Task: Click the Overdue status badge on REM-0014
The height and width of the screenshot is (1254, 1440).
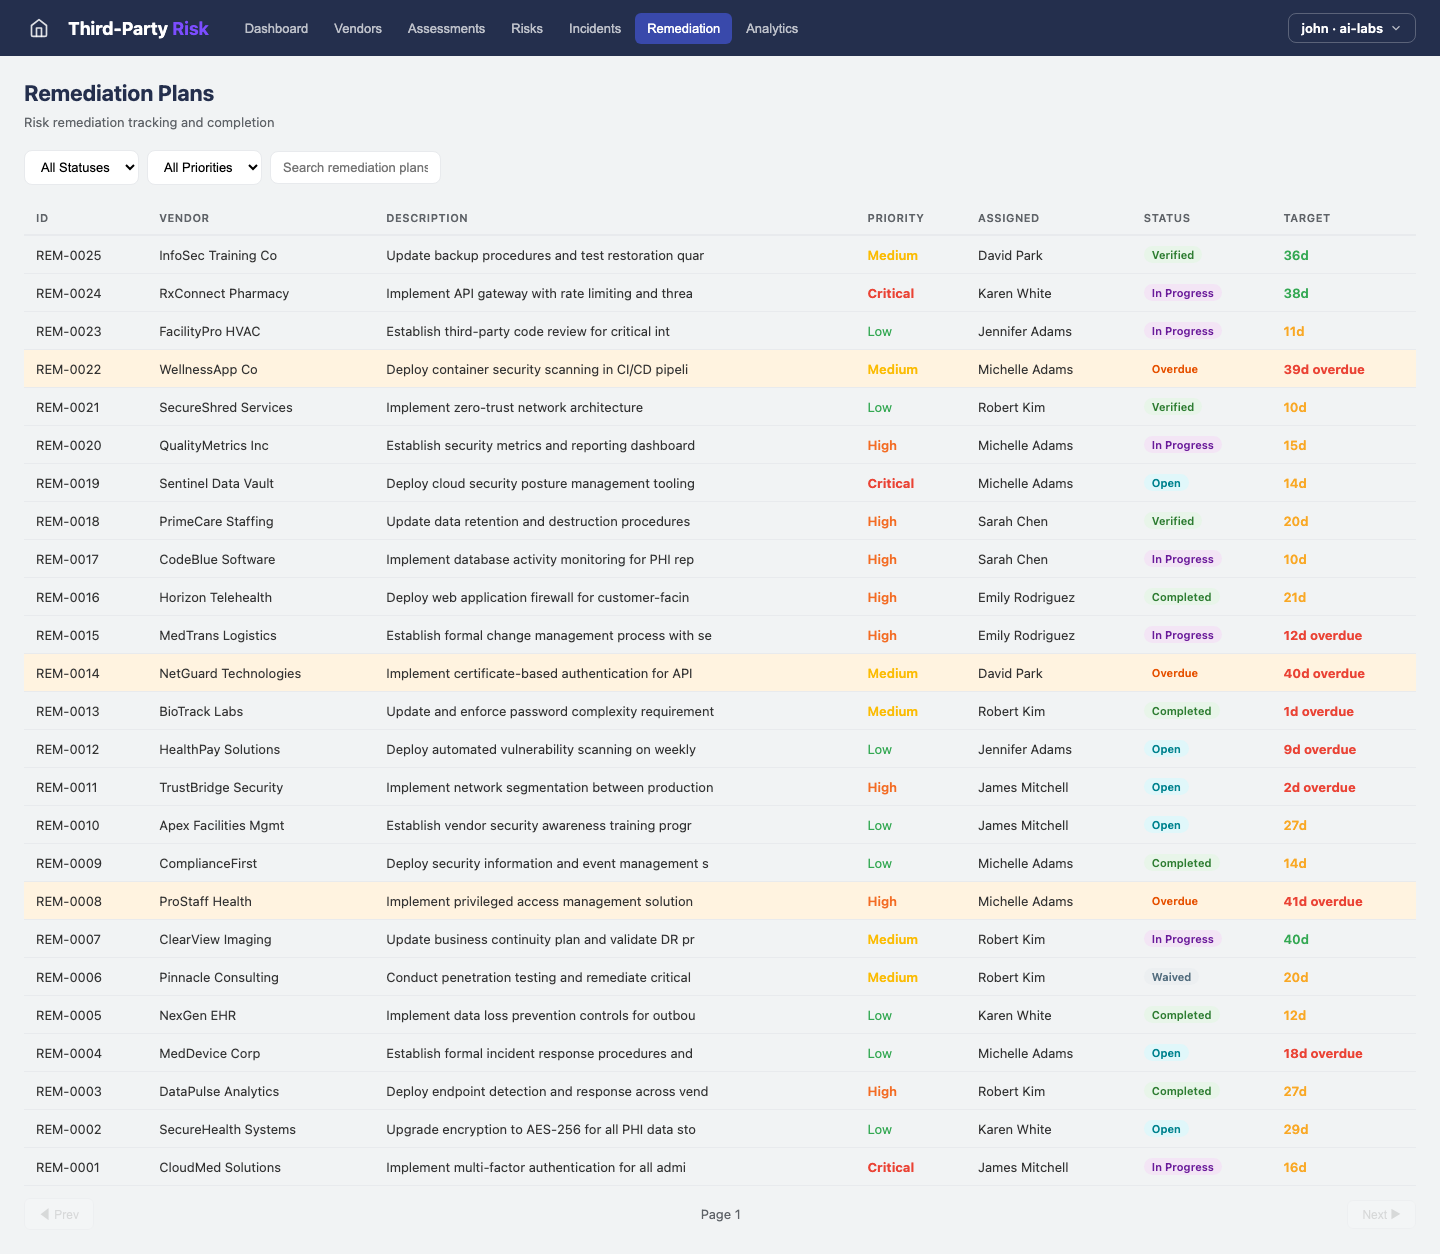Action: coord(1174,673)
